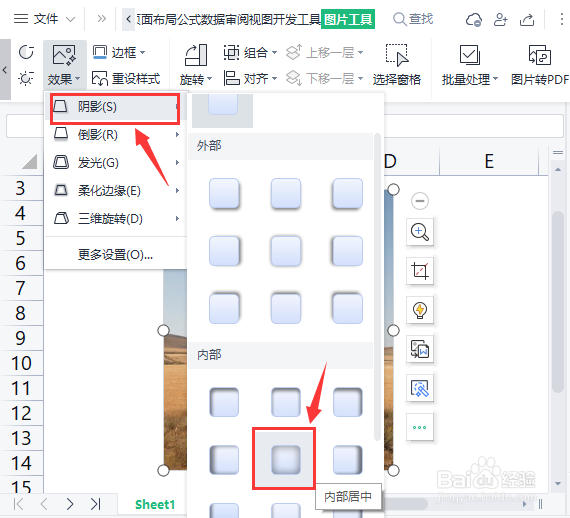The image size is (570, 518).
Task: Choose left inner shadow preset in second row
Action: tap(224, 460)
